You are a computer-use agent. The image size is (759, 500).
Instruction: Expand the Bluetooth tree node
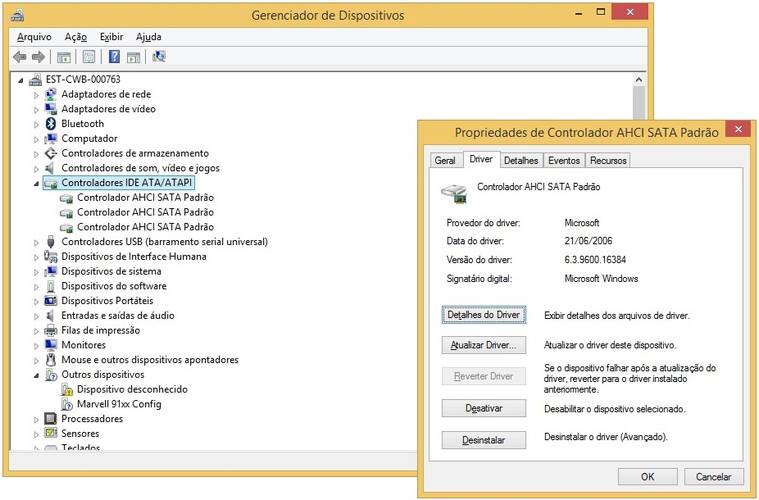[x=36, y=124]
